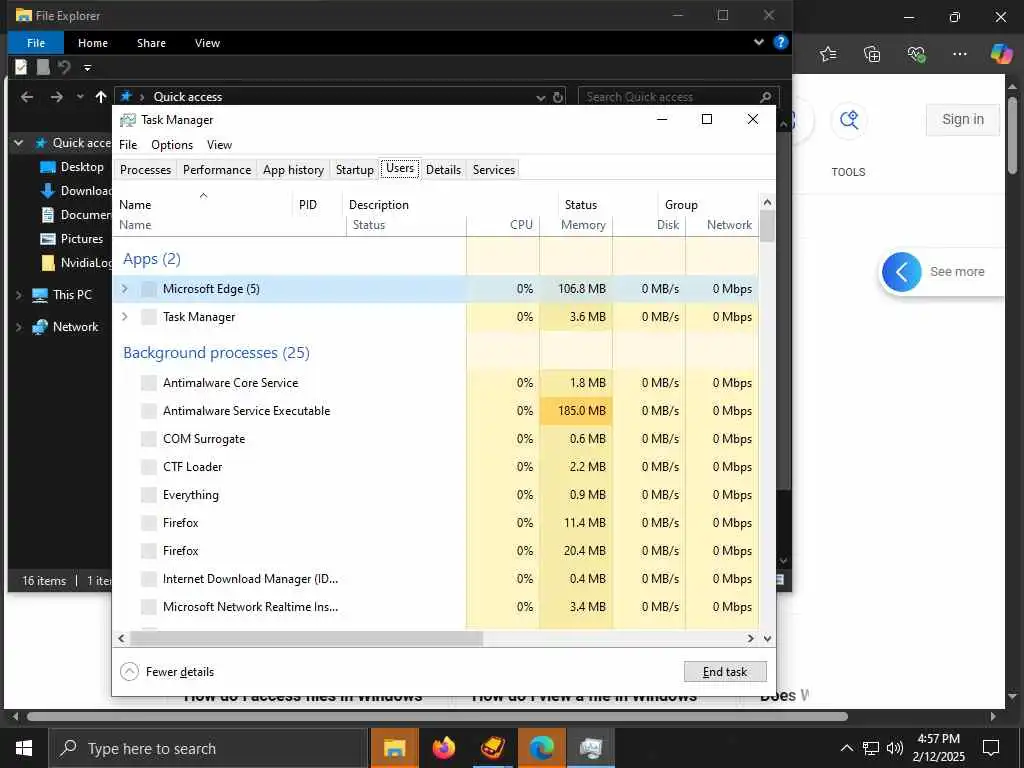Show hidden system tray icons
Image resolution: width=1024 pixels, height=768 pixels.
coord(846,748)
